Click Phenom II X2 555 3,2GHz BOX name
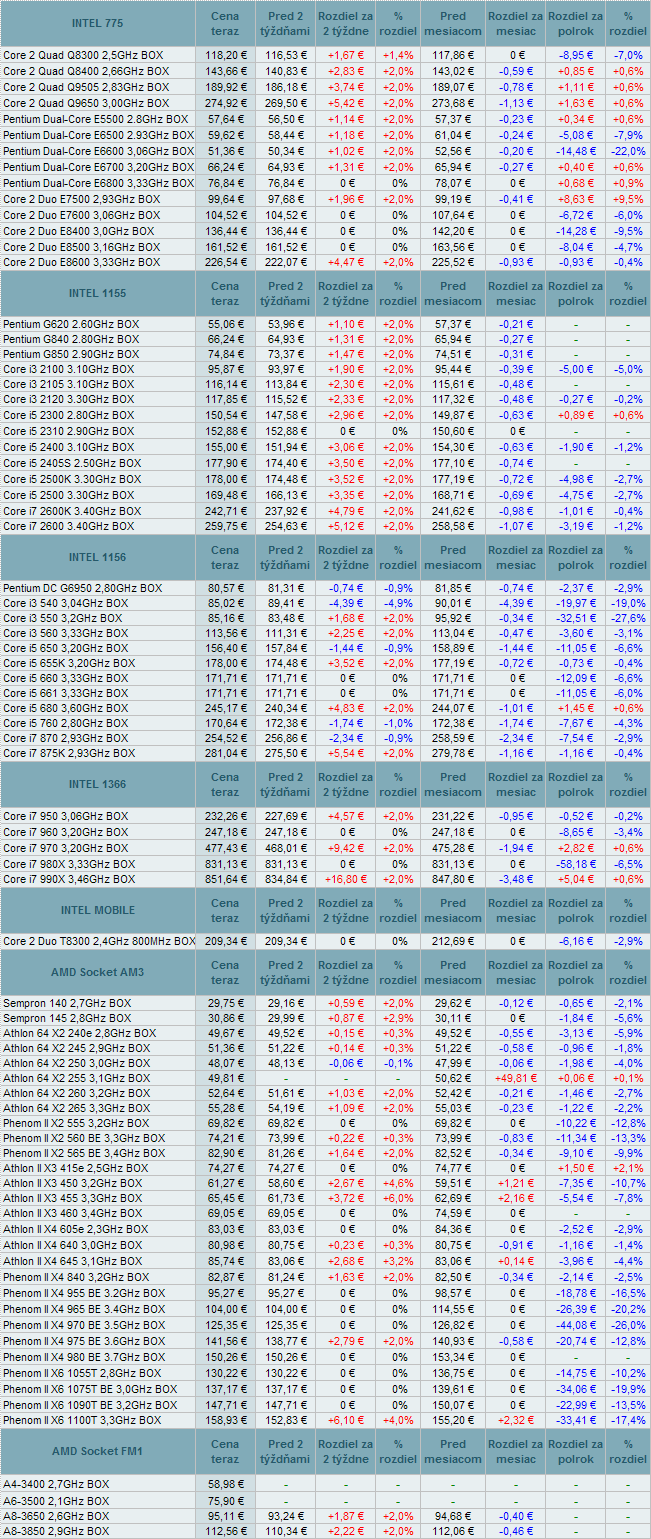651x1539 pixels. pos(78,1123)
